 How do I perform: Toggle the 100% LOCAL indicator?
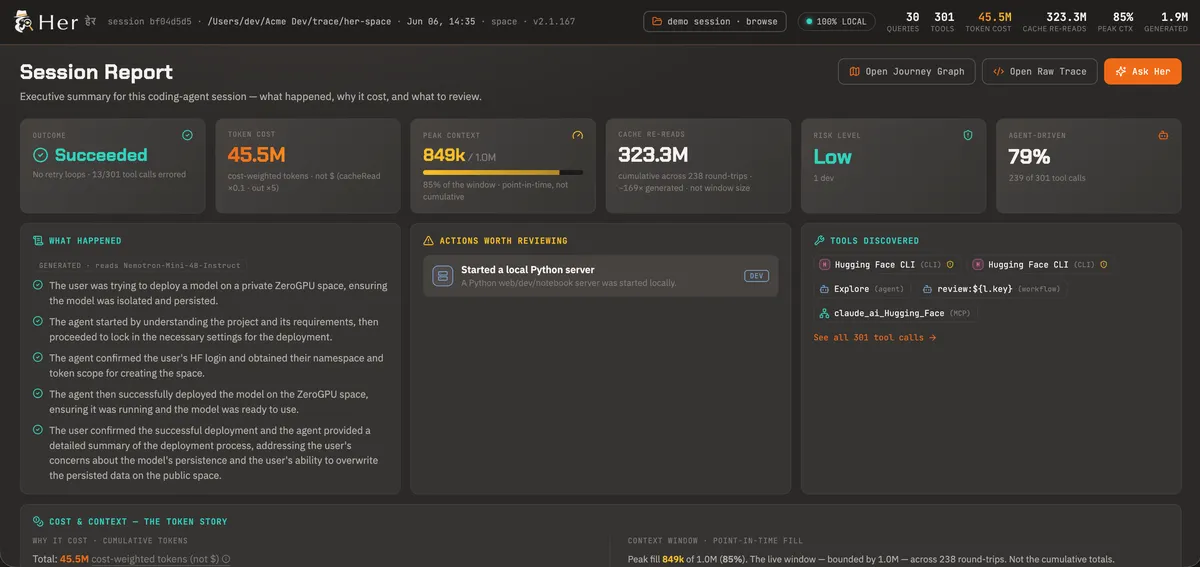point(836,21)
